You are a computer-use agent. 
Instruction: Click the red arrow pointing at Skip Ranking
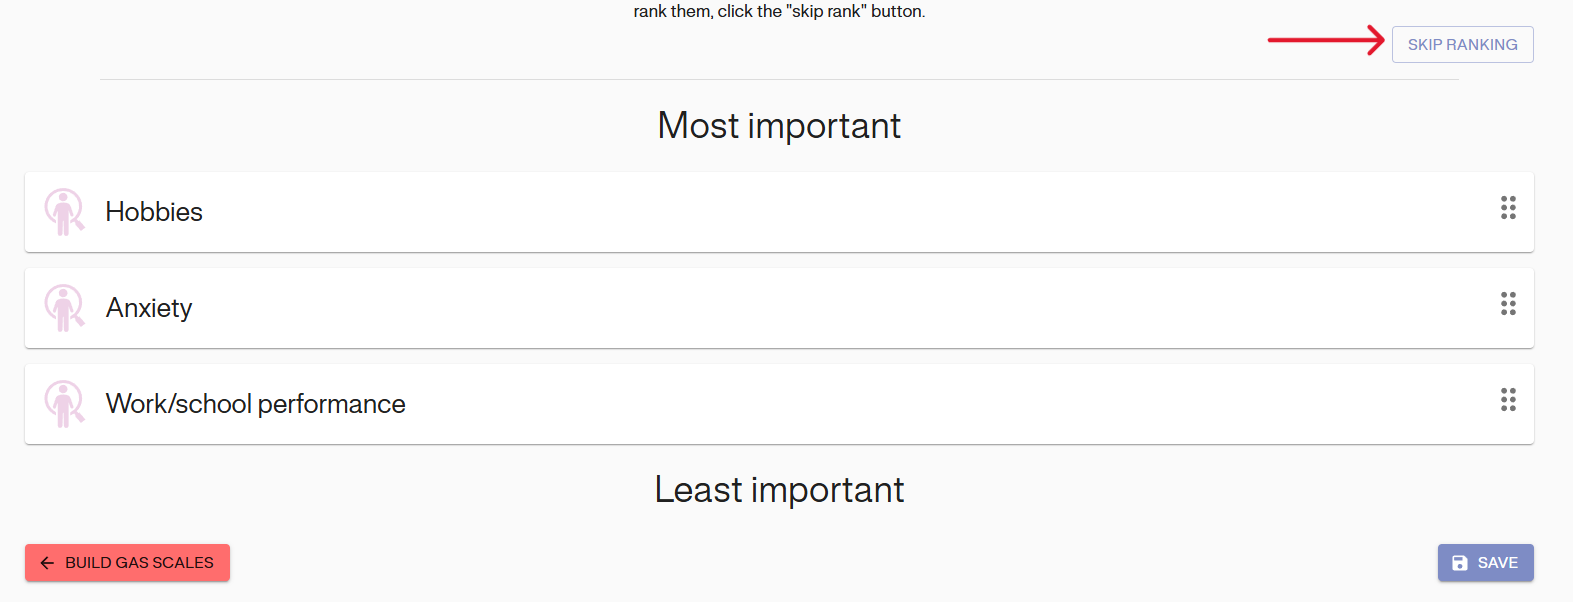coord(1325,41)
